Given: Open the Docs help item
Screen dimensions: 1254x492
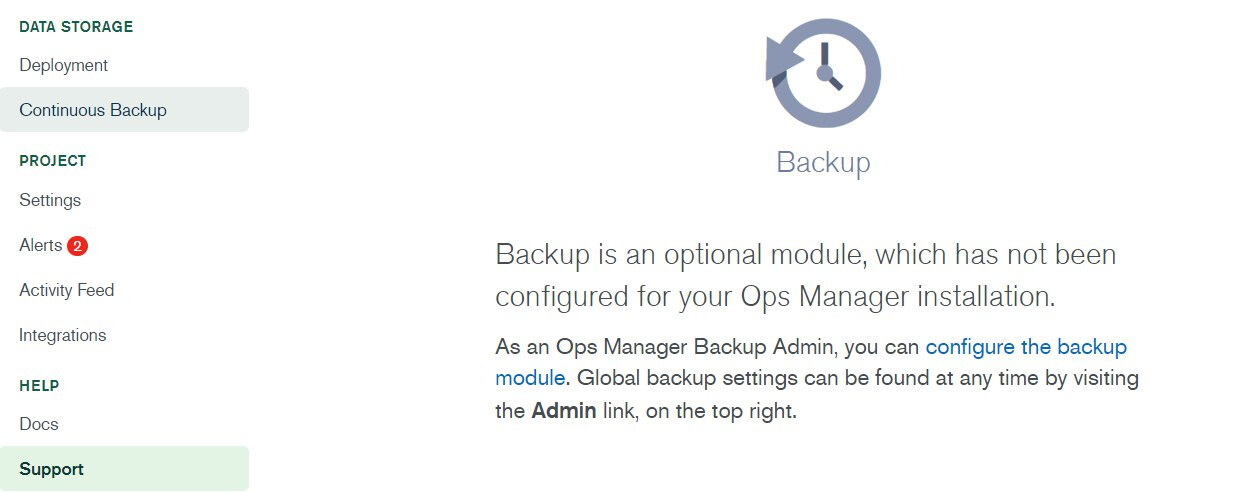Looking at the screenshot, I should point(39,424).
